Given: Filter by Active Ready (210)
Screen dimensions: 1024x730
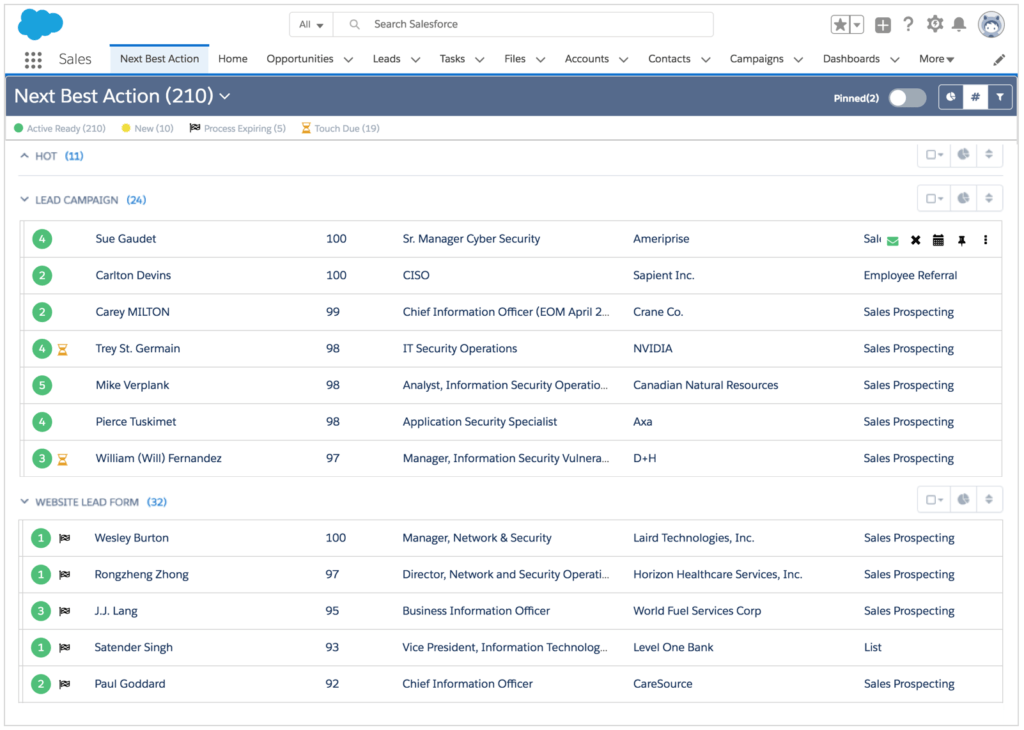Looking at the screenshot, I should coord(60,129).
